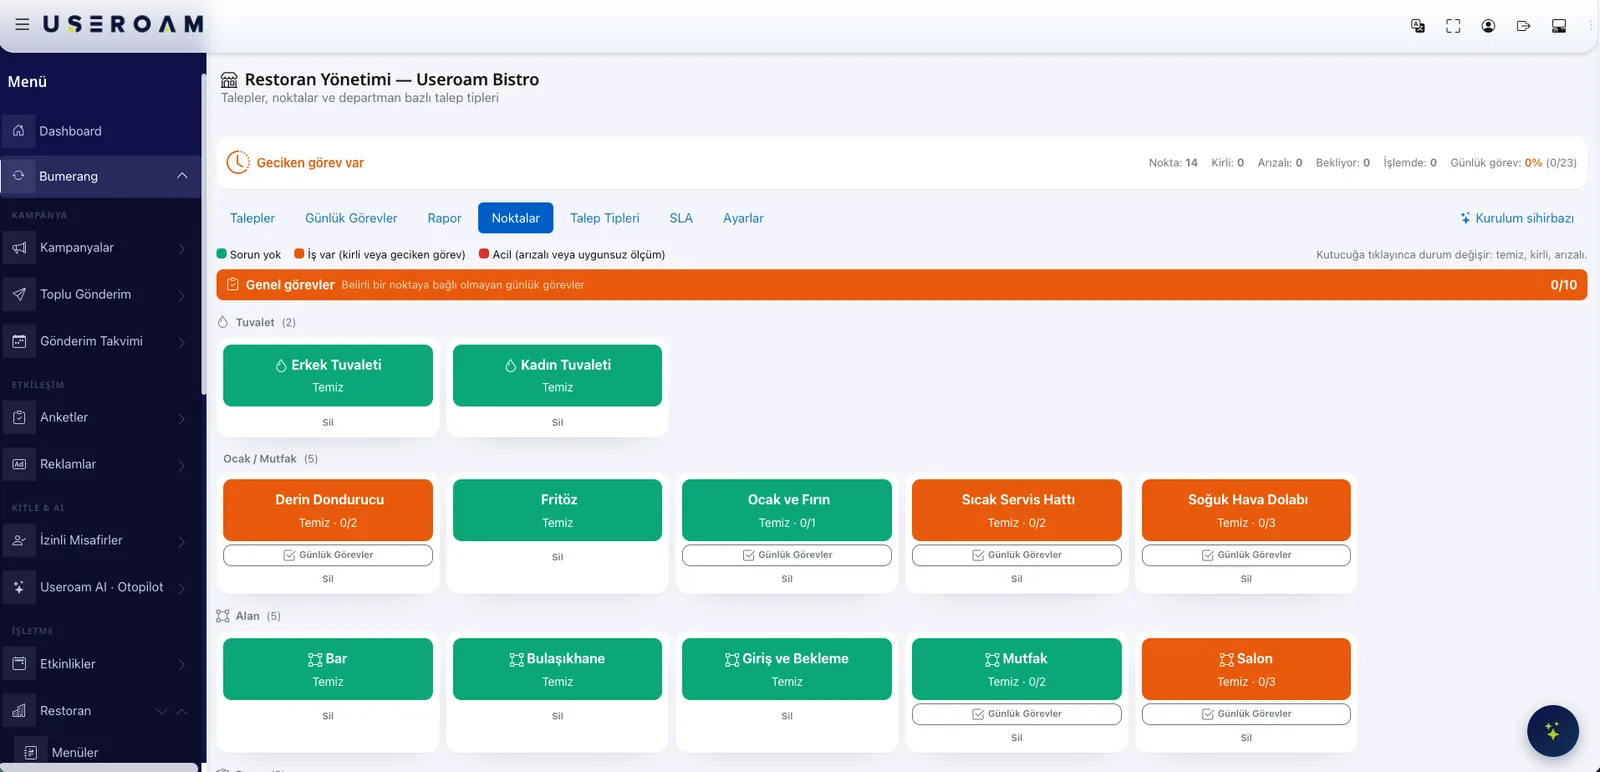Open Günlük Görevler for Salon
Viewport: 1600px width, 772px height.
coord(1246,714)
